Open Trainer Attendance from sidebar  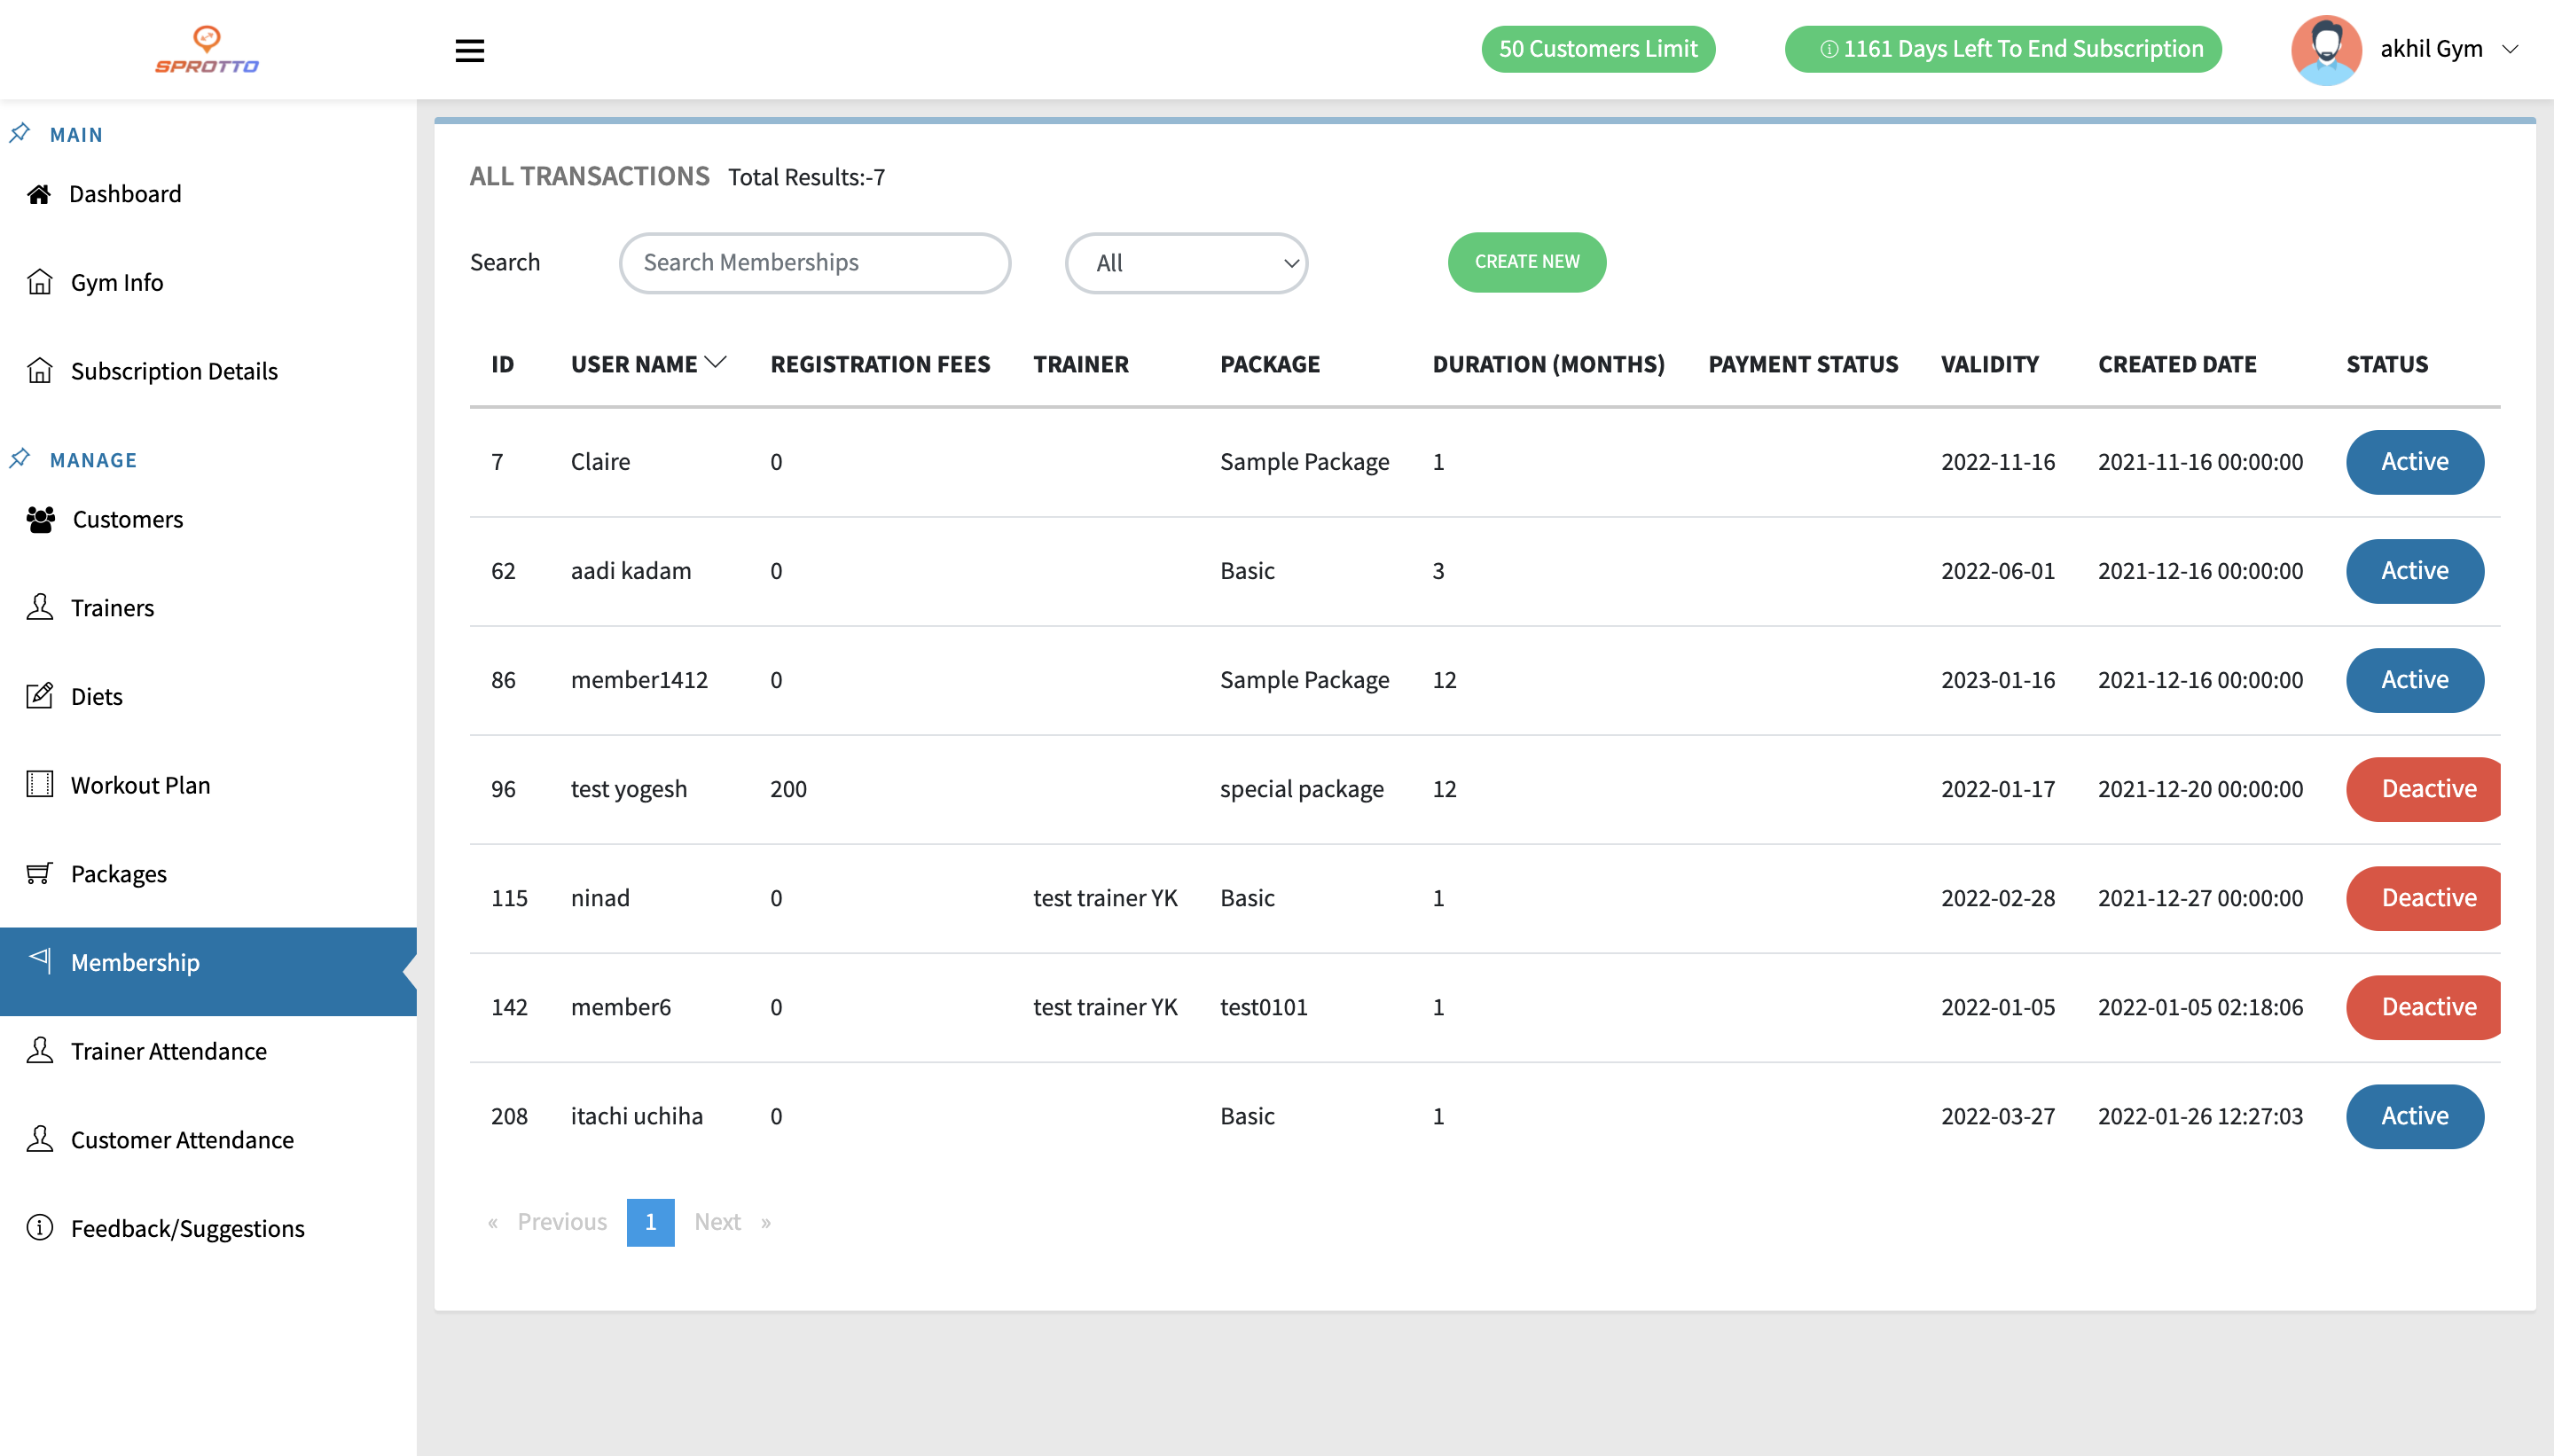168,1051
